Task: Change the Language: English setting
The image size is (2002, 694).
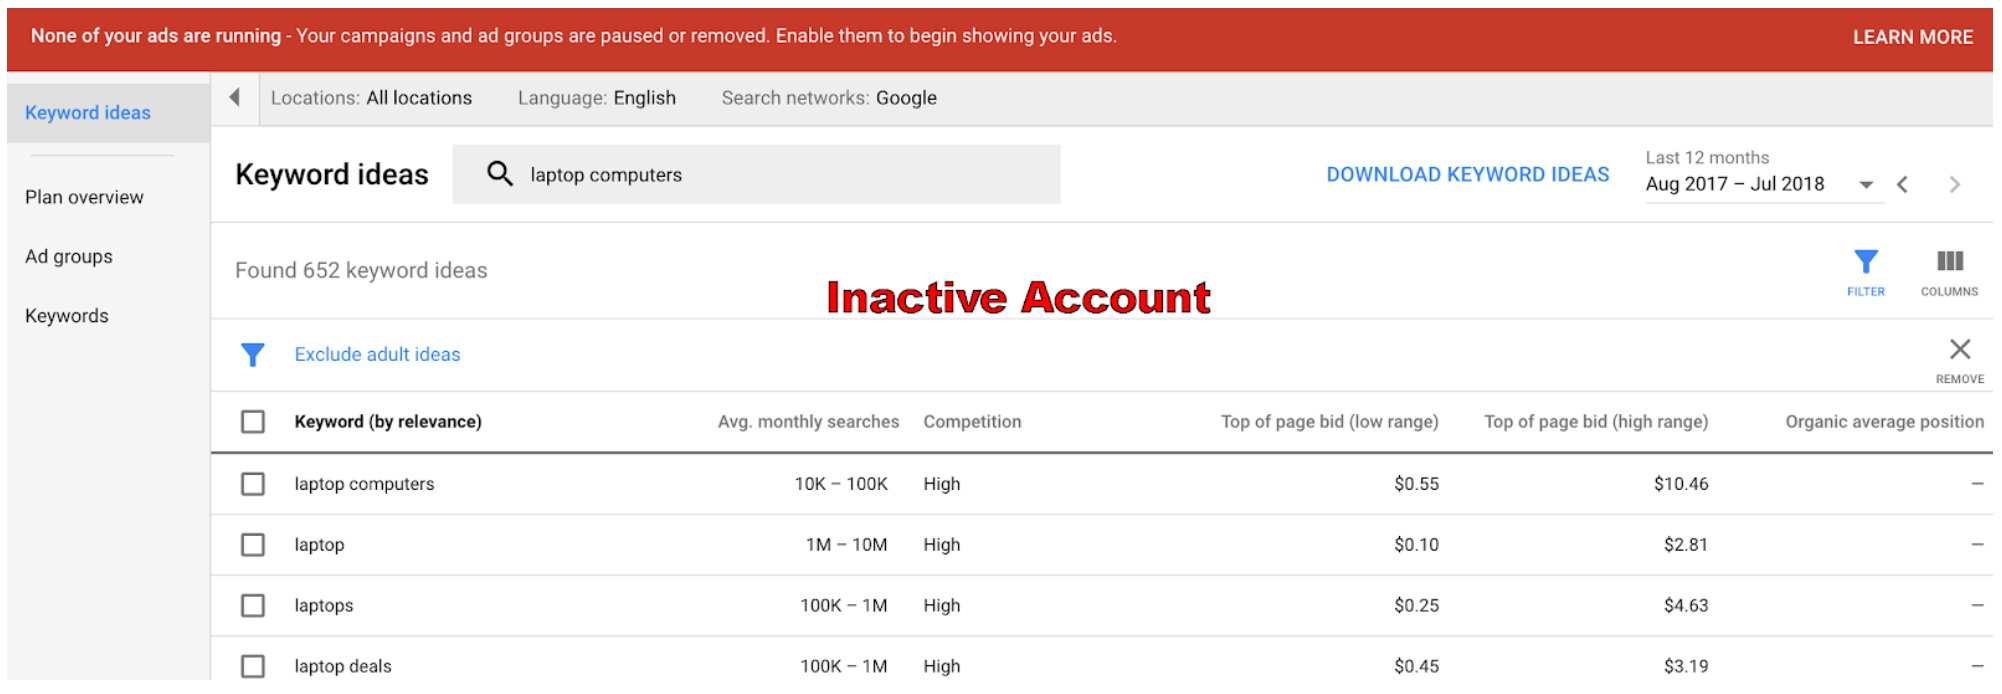Action: point(597,98)
